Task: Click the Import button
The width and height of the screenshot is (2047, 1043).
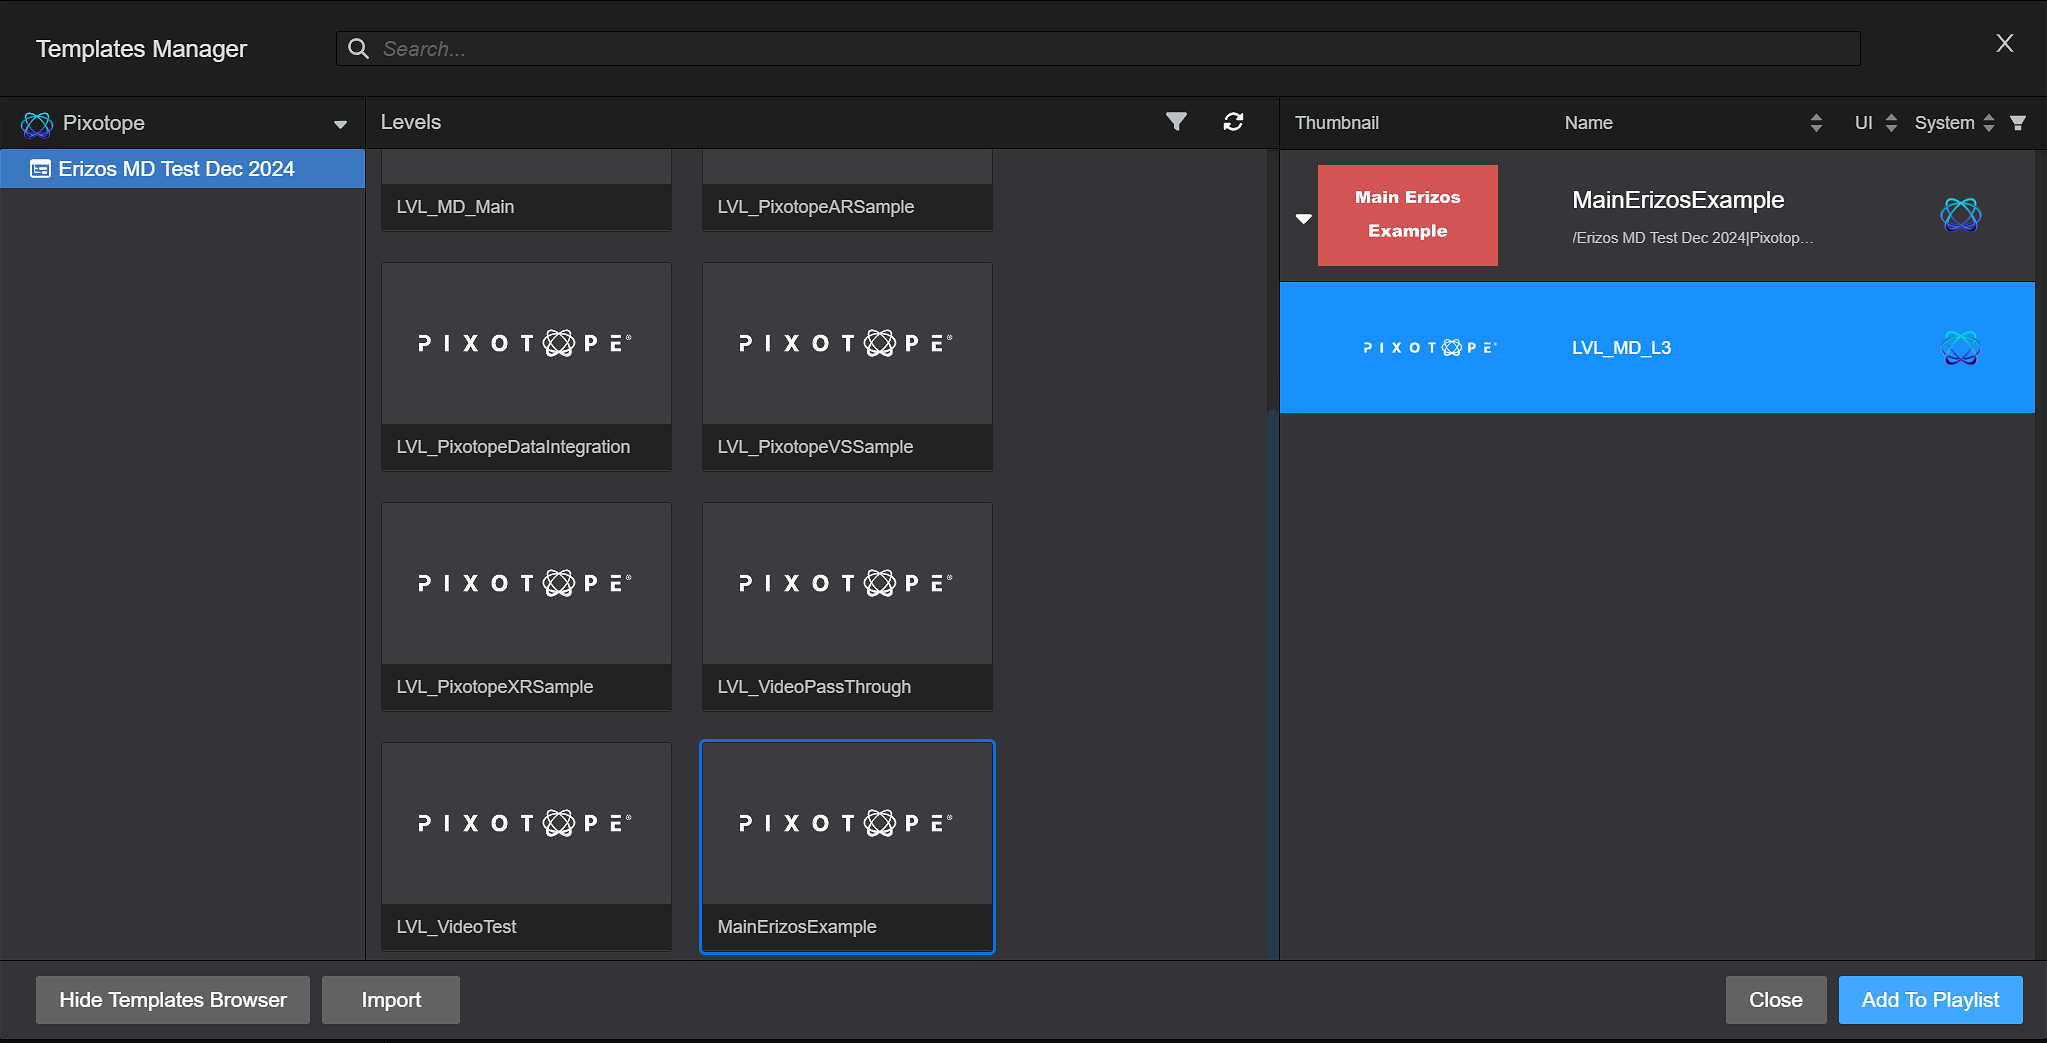Action: (x=391, y=1000)
